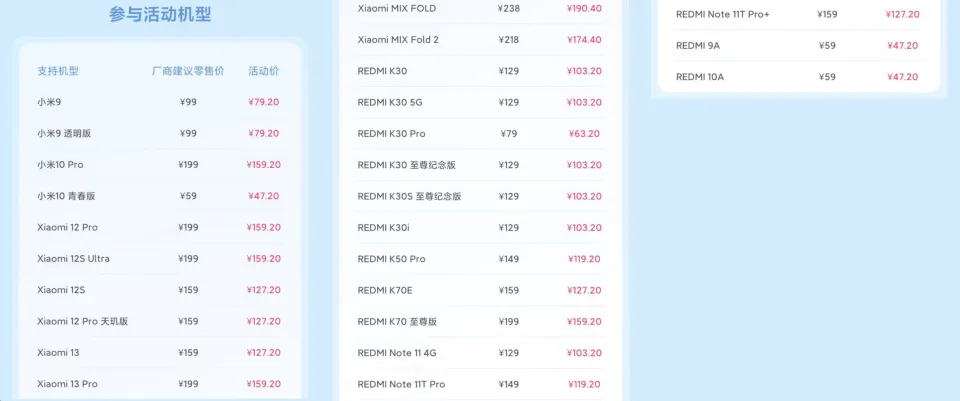Viewport: 960px width, 401px height.
Task: Click the REDMI Note 11 4G model name
Action: tap(397, 353)
